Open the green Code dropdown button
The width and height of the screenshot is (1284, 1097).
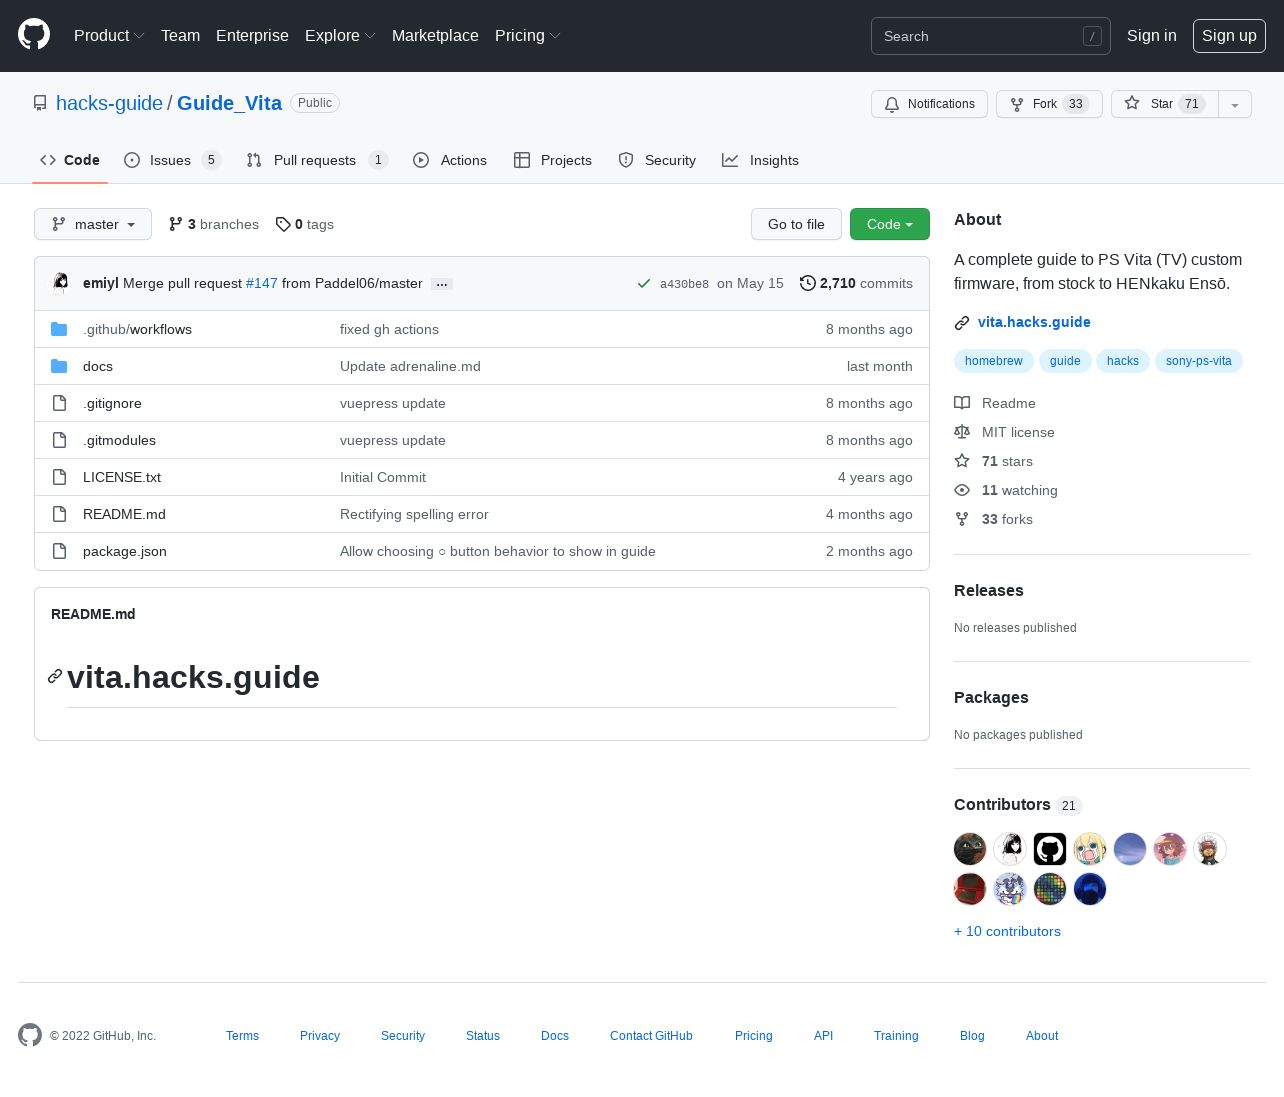(x=890, y=224)
